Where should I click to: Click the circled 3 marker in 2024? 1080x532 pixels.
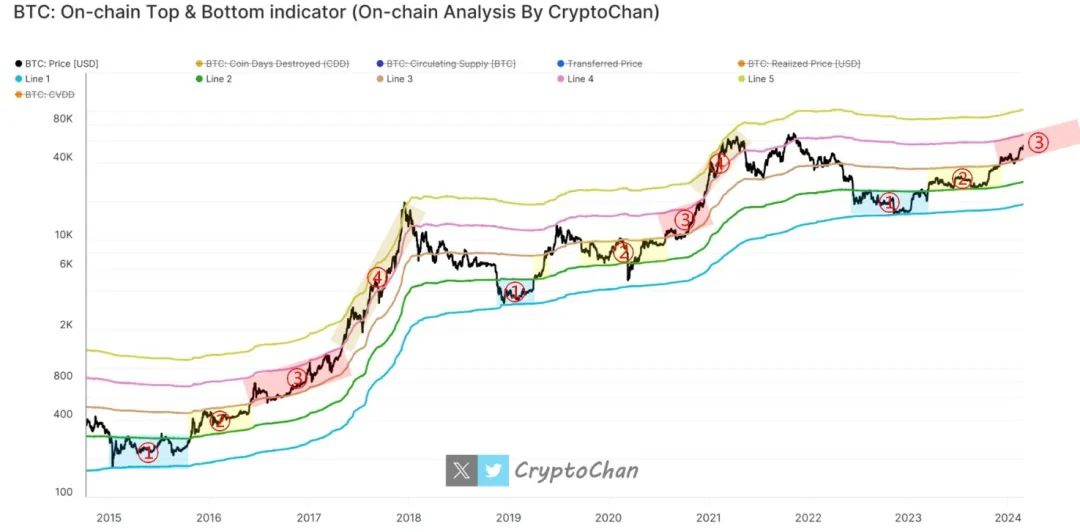pyautogui.click(x=1038, y=143)
